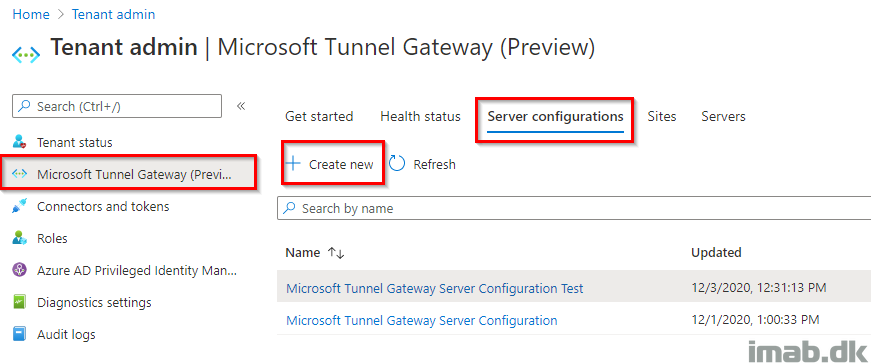The image size is (871, 364).
Task: Click the Roles person icon
Action: tap(19, 238)
